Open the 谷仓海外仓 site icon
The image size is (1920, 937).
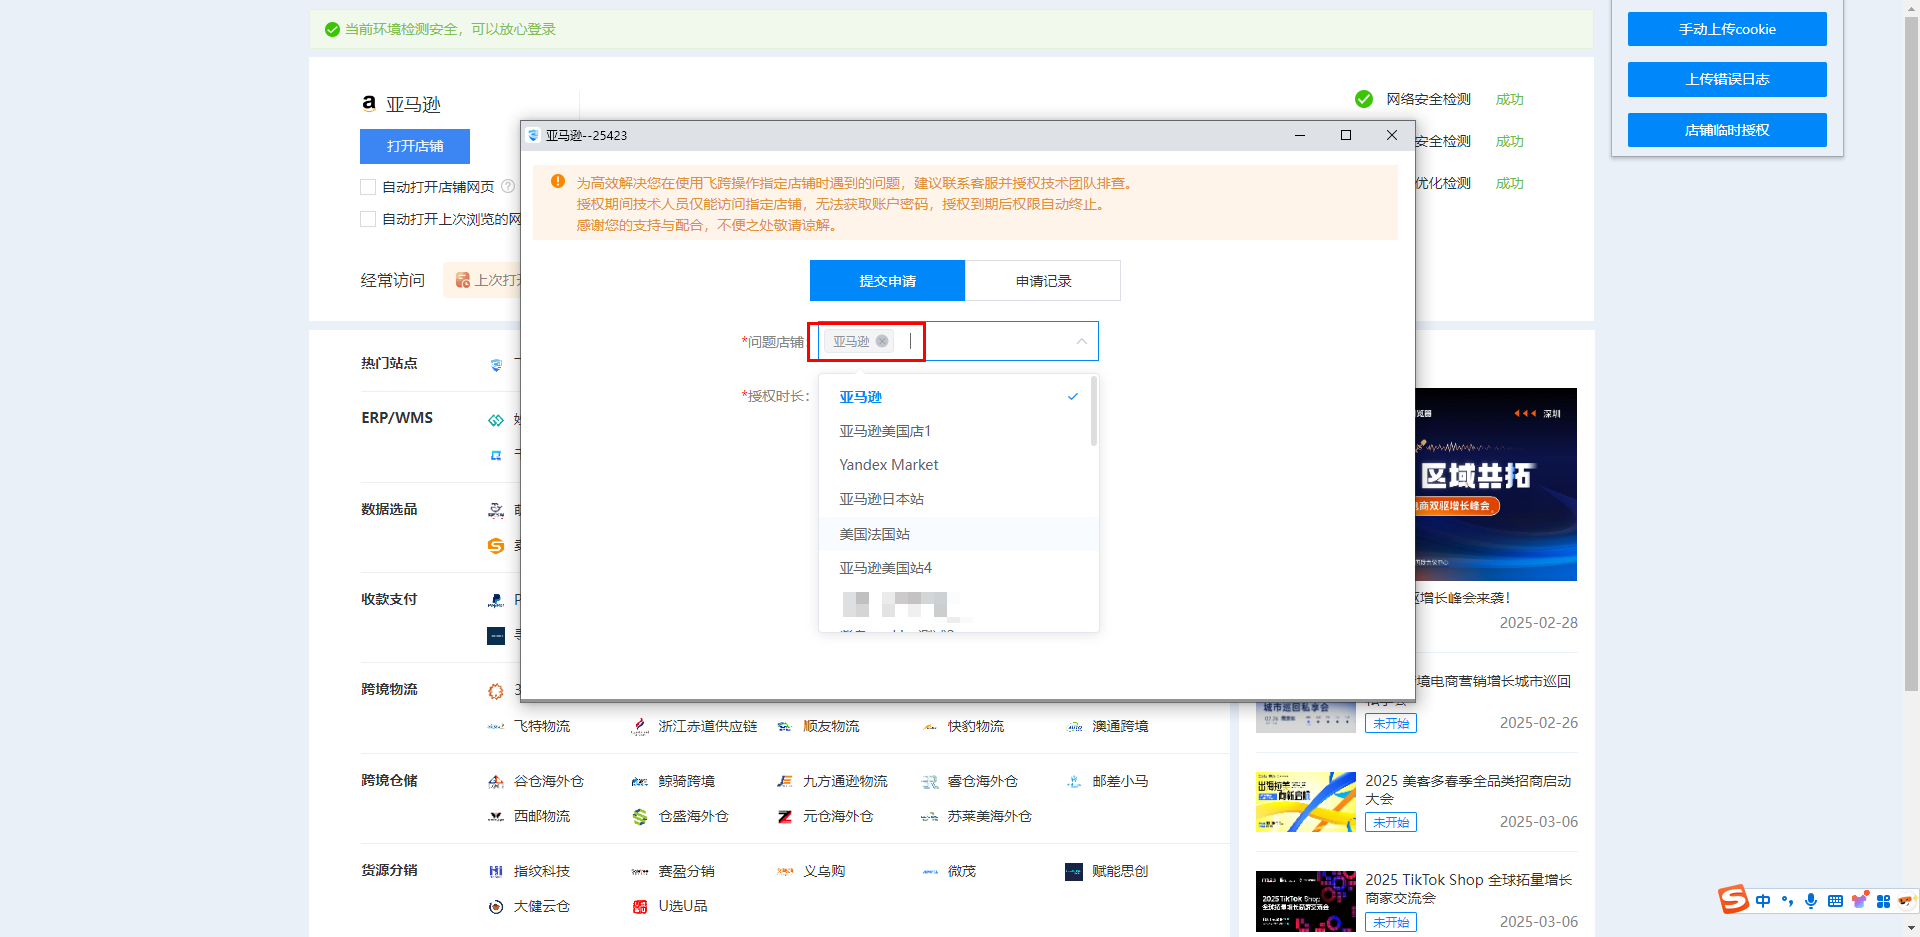coord(496,782)
